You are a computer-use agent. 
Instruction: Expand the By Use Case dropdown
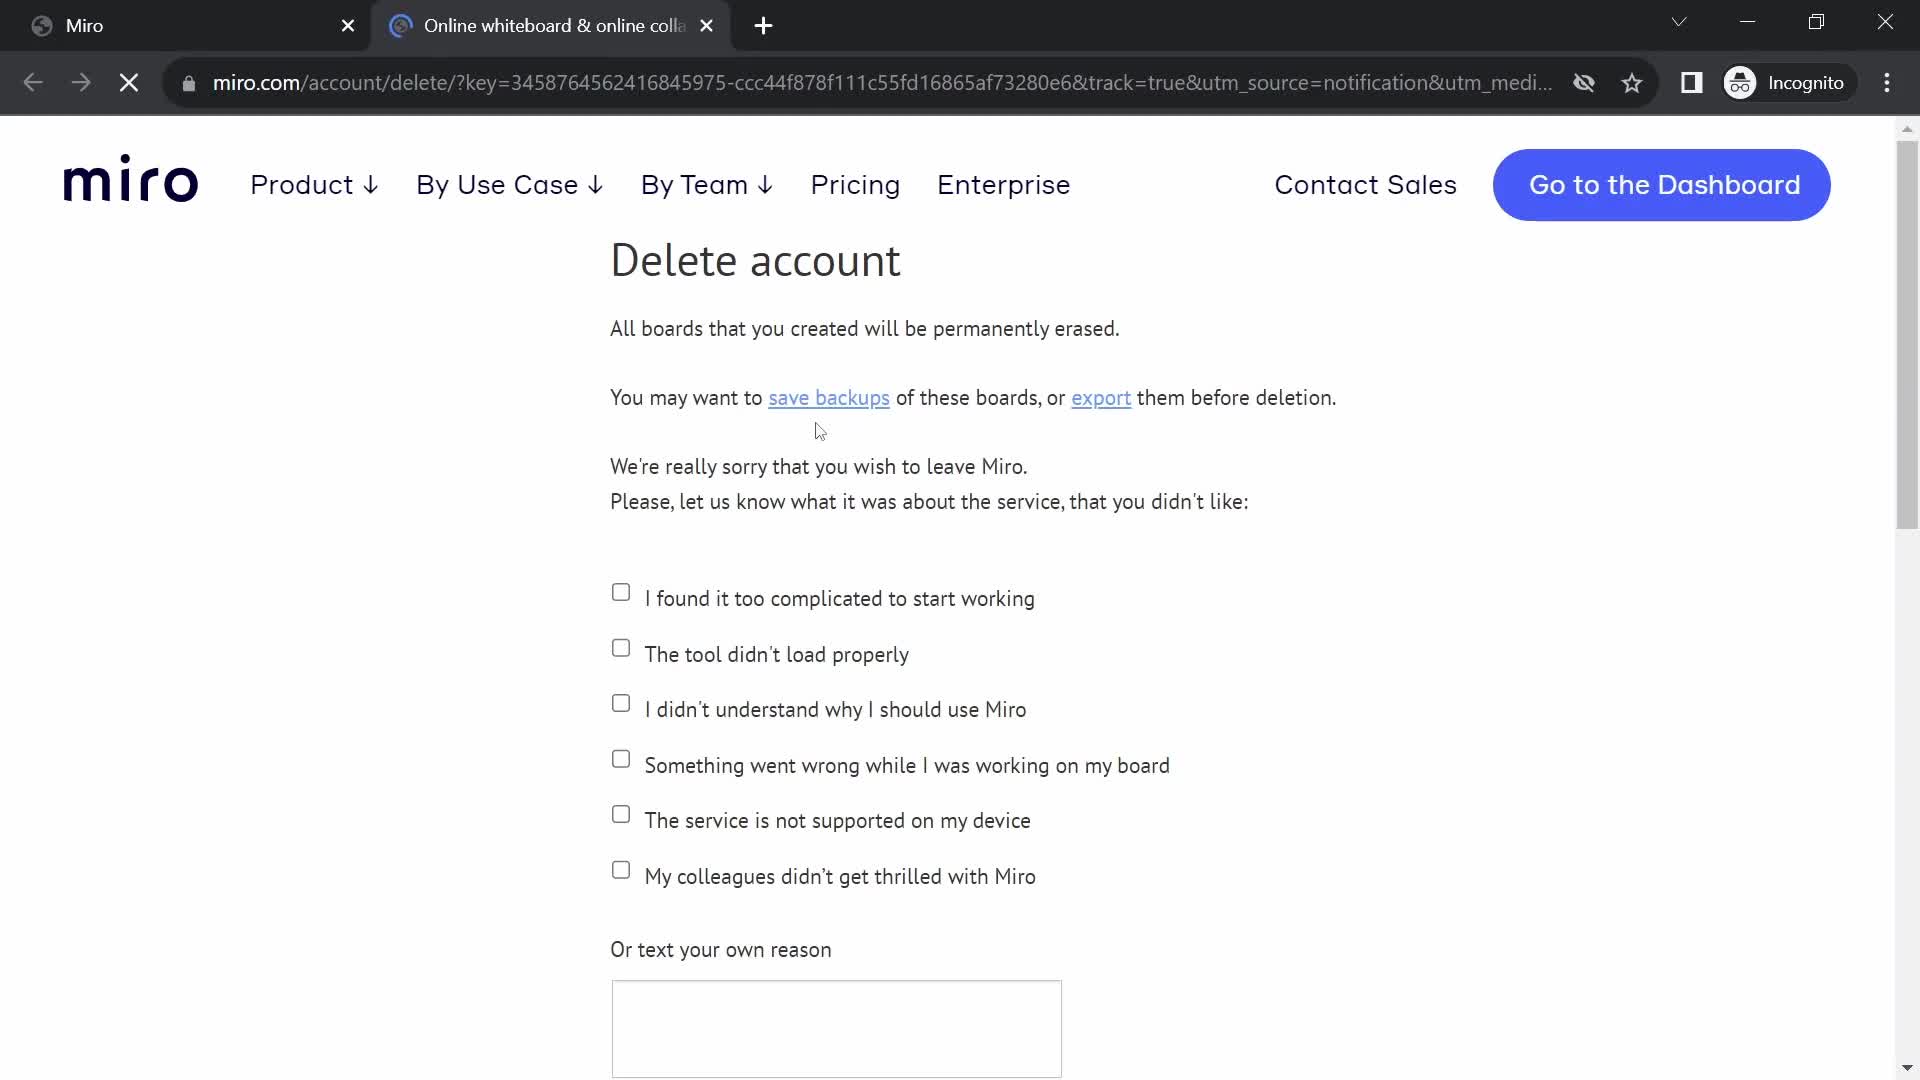pos(510,185)
